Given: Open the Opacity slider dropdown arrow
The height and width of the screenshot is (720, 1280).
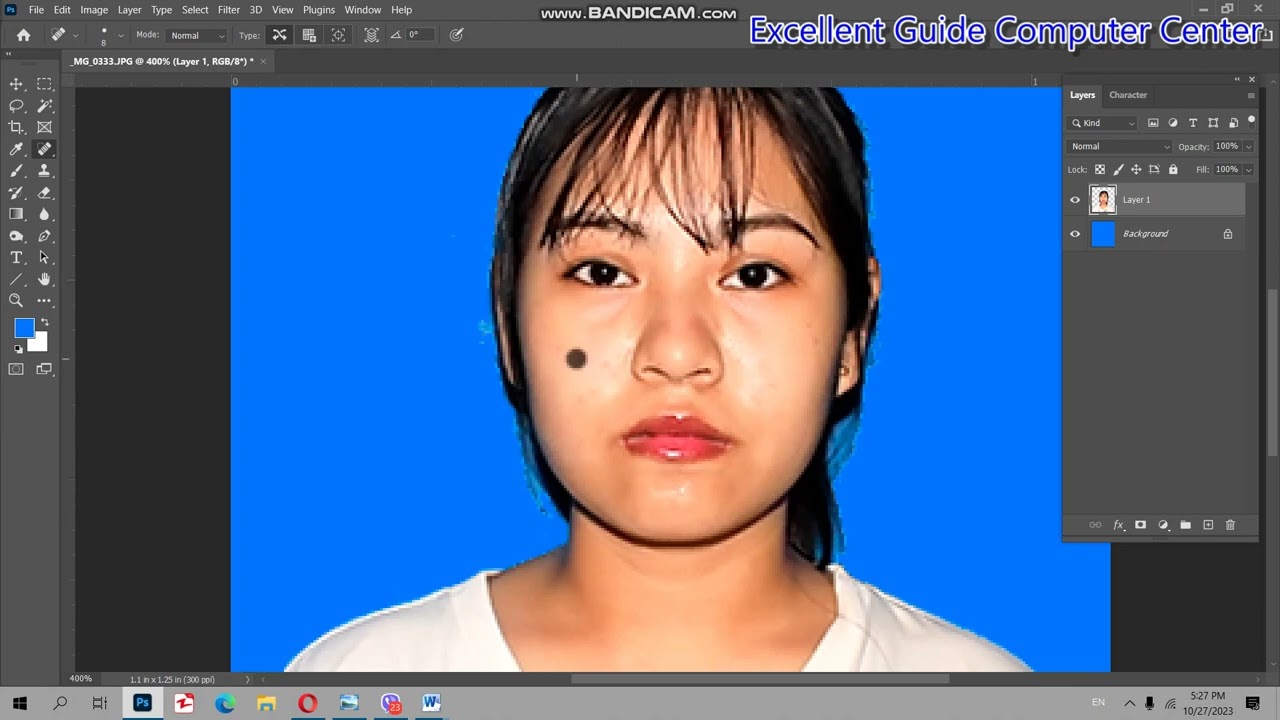Looking at the screenshot, I should pyautogui.click(x=1249, y=147).
